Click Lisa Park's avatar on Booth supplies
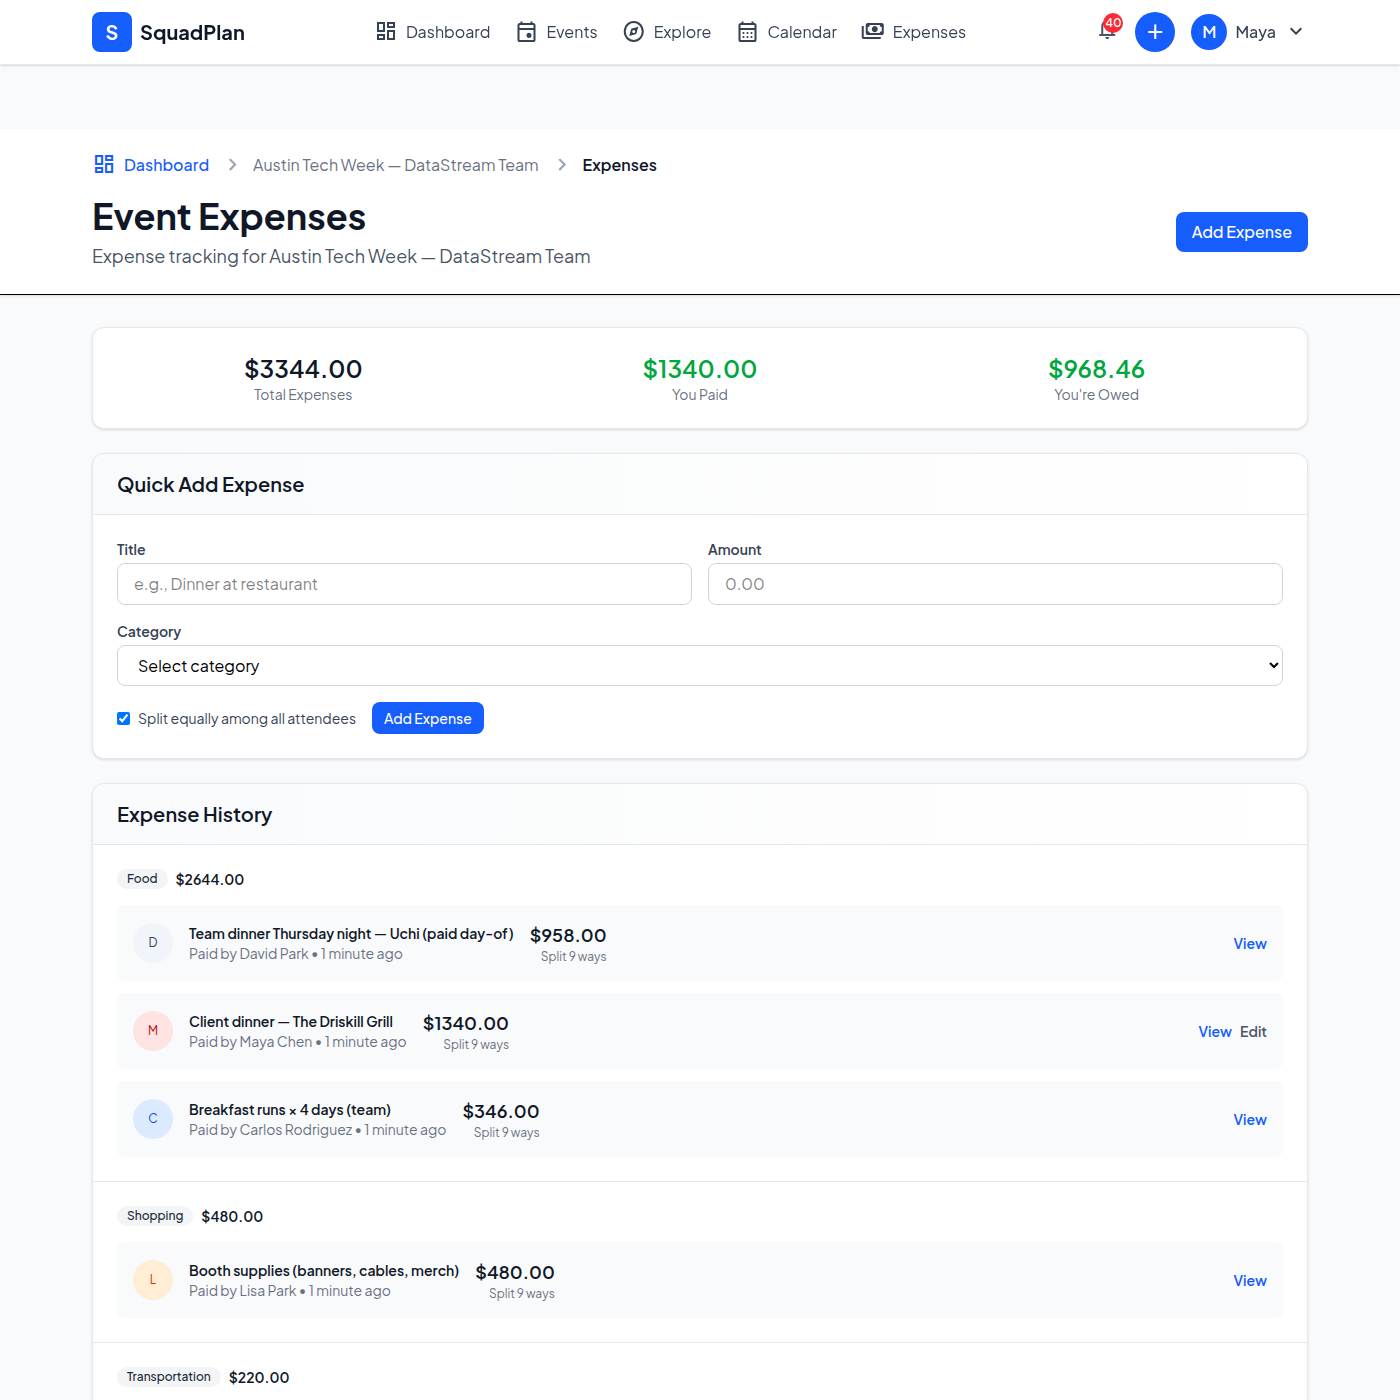Image resolution: width=1400 pixels, height=1400 pixels. click(x=152, y=1280)
